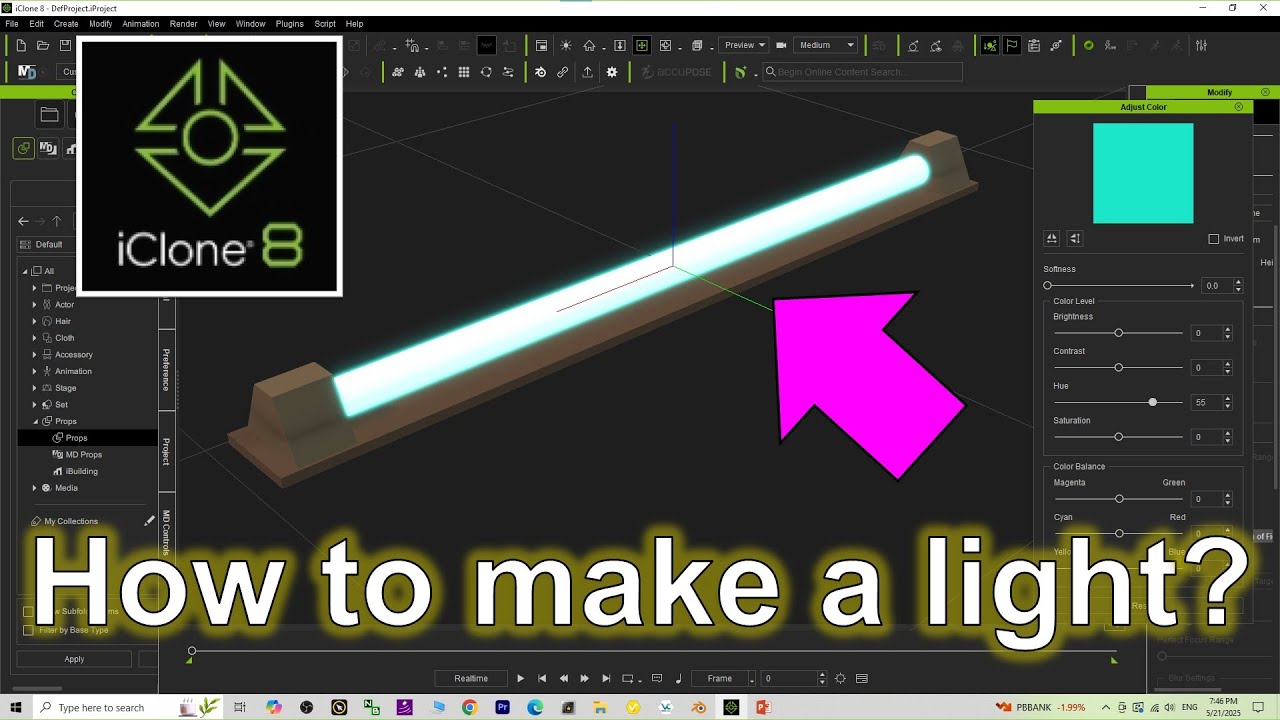The height and width of the screenshot is (720, 1280).
Task: Click the Premiere Pro icon in taskbar
Action: click(503, 707)
